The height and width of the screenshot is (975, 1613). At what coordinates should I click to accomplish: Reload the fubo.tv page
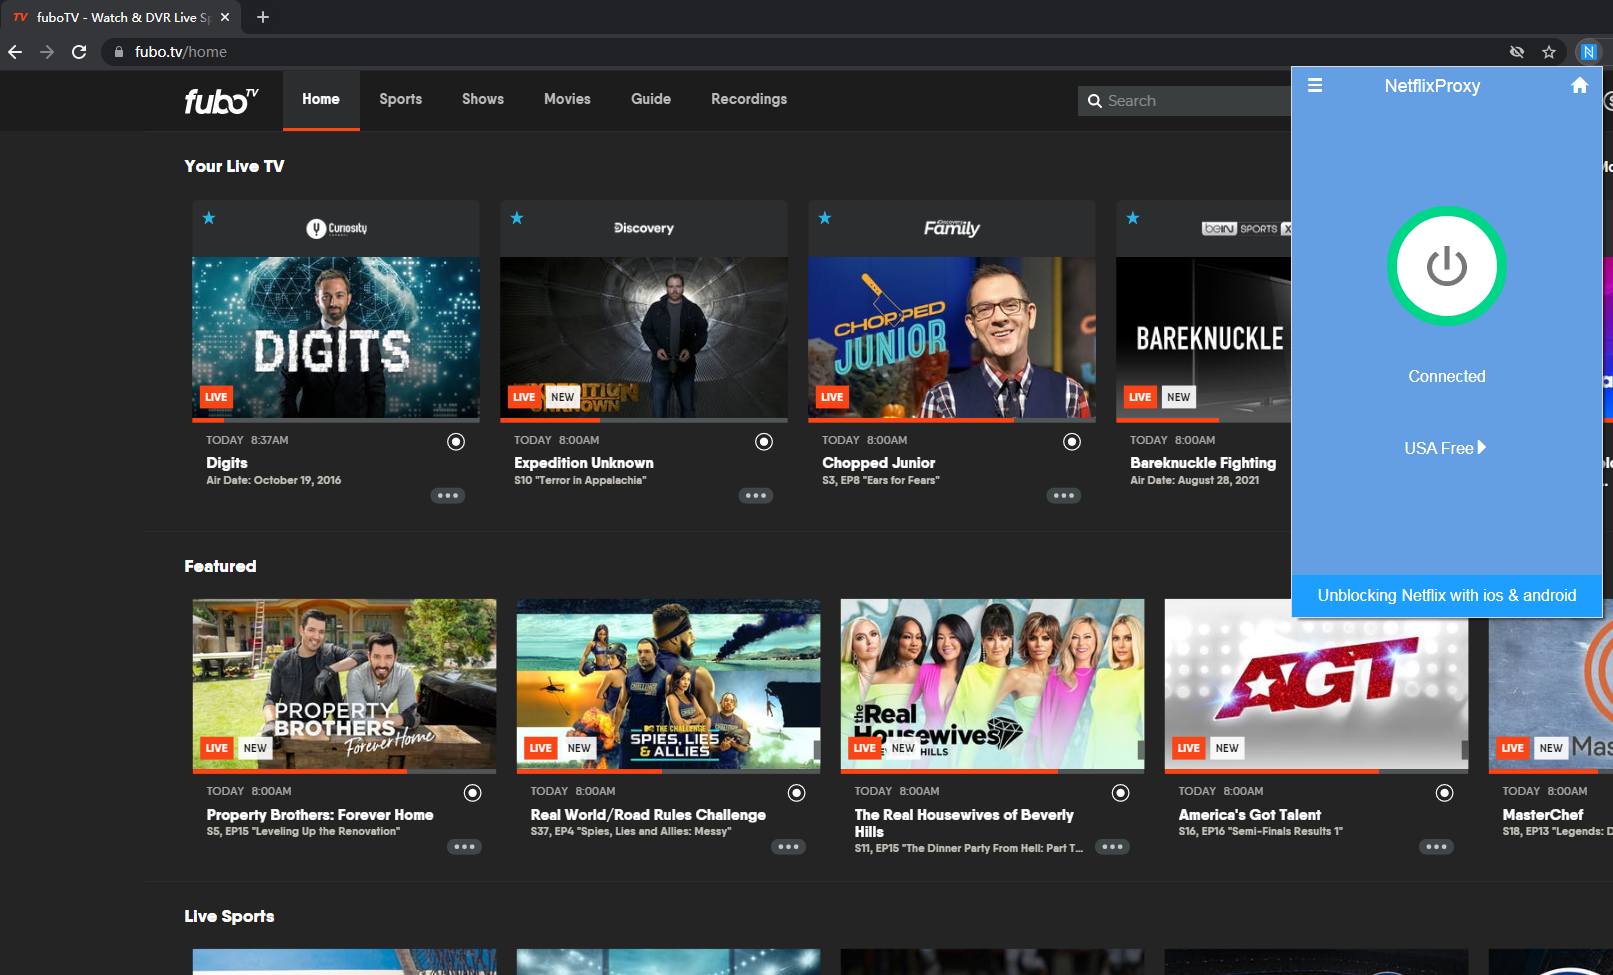pos(79,52)
